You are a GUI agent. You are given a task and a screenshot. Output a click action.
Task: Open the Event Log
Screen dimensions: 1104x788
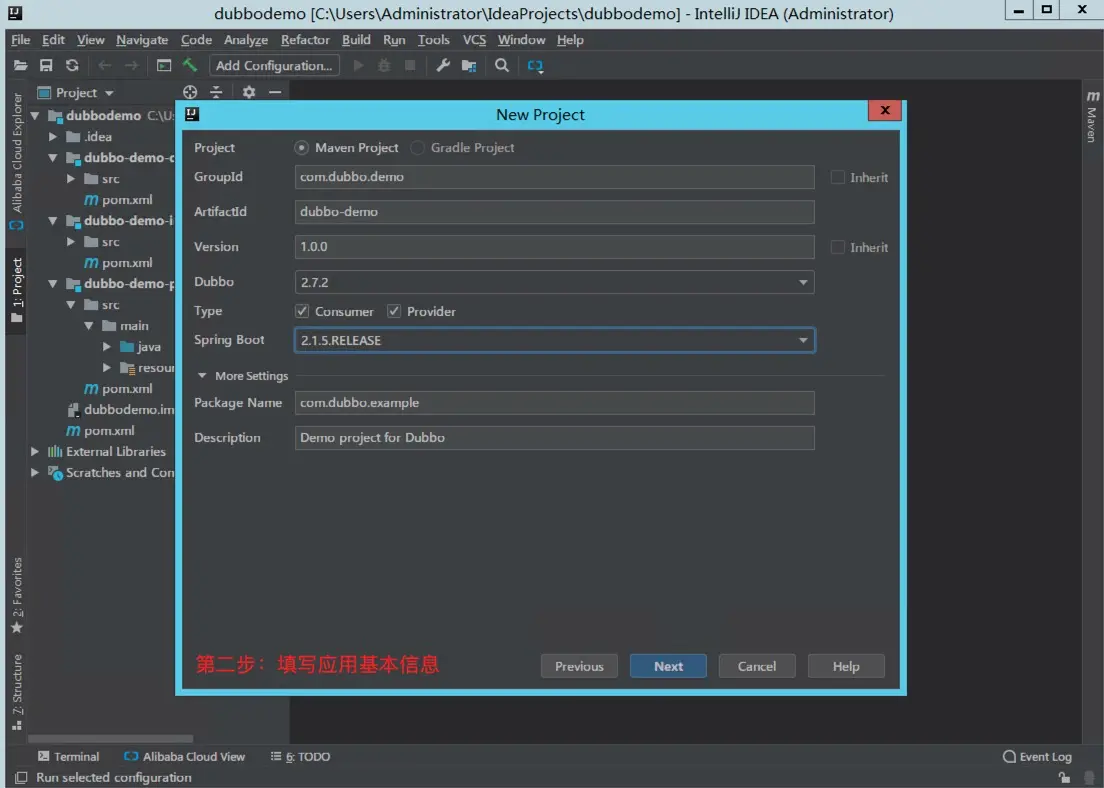[1037, 756]
